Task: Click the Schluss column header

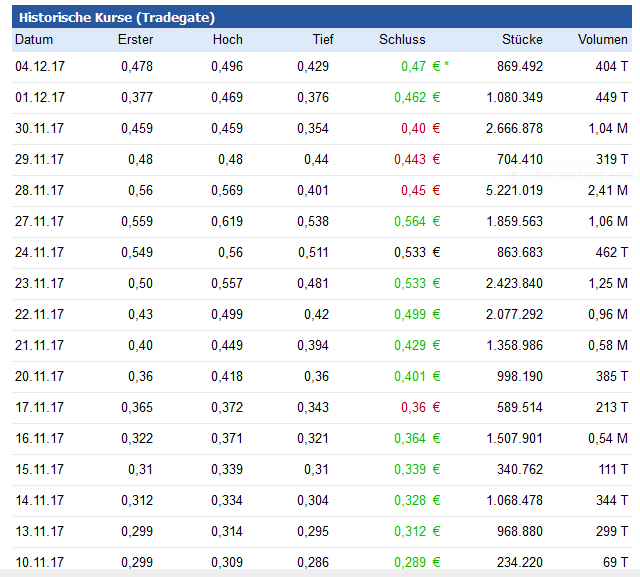Action: coord(402,40)
